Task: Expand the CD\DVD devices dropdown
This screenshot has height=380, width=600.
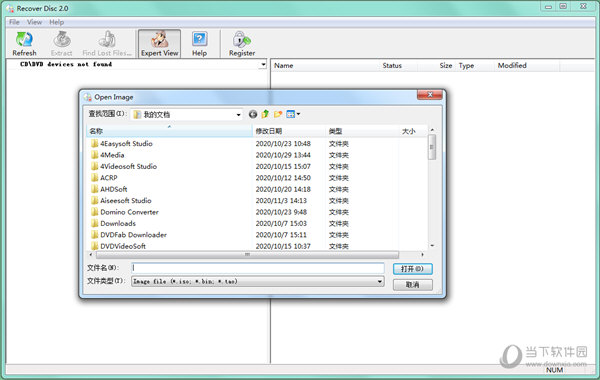Action: click(263, 64)
